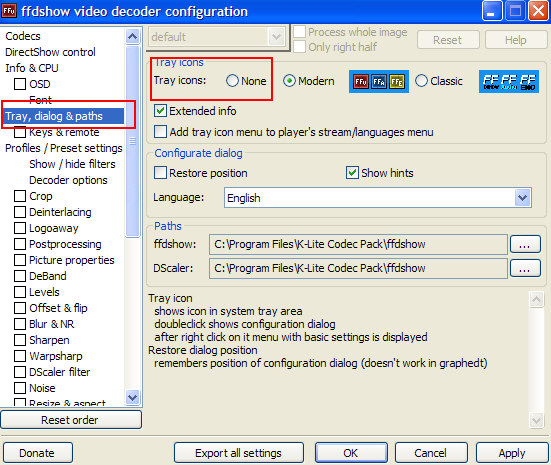Image resolution: width=551 pixels, height=465 pixels.
Task: Click the Cancel button
Action: click(431, 453)
